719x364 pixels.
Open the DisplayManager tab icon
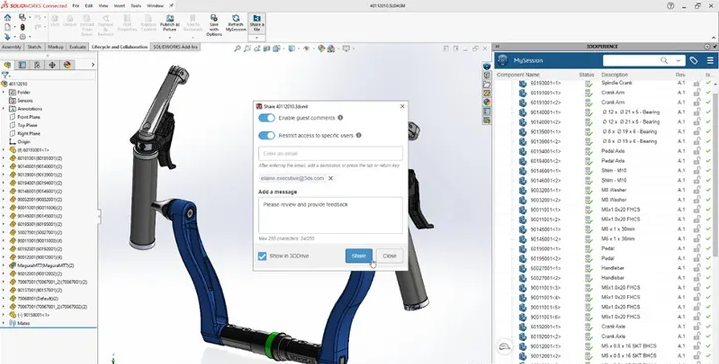pyautogui.click(x=67, y=65)
